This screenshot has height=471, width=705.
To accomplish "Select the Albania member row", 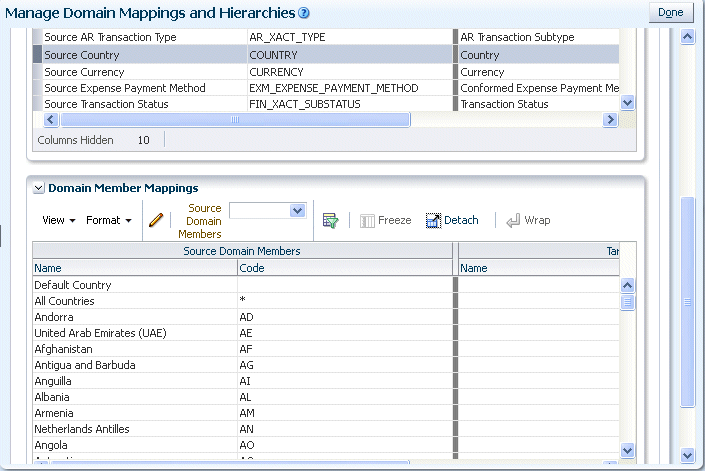I will (326, 397).
